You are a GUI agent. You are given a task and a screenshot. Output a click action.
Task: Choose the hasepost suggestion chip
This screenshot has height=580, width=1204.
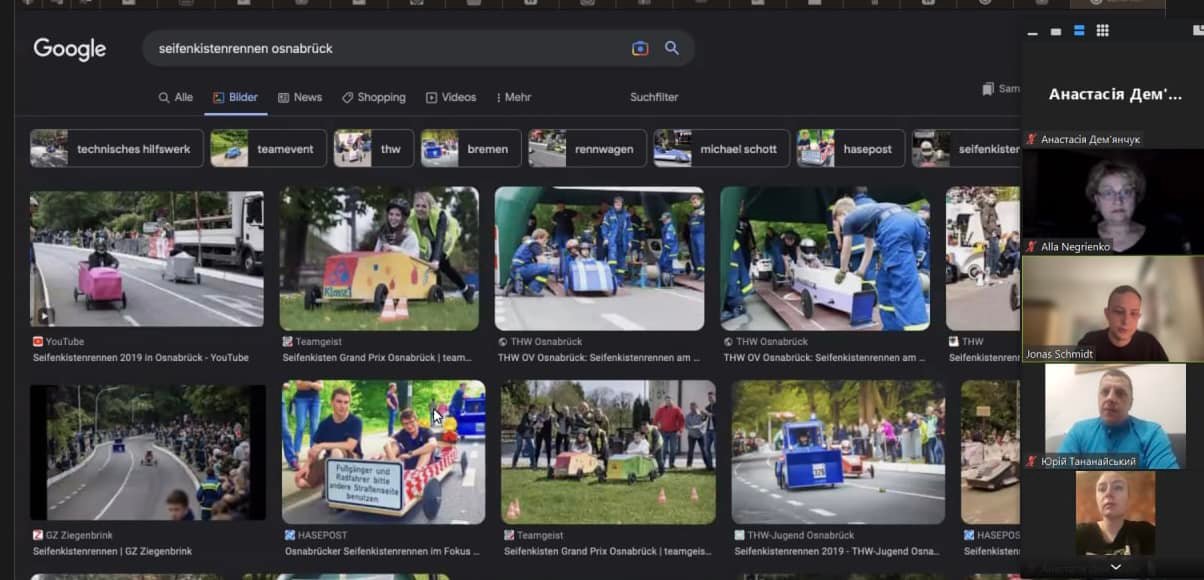[850, 148]
